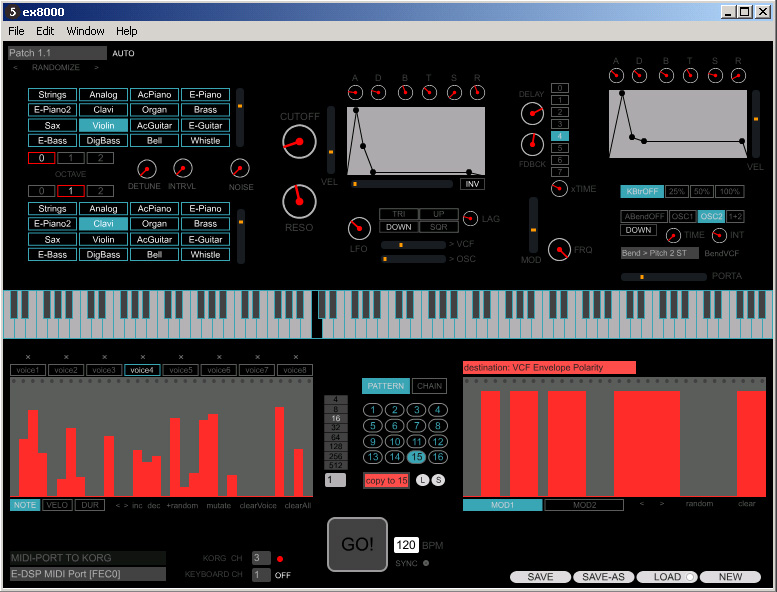Select step length 32 in list

point(335,428)
